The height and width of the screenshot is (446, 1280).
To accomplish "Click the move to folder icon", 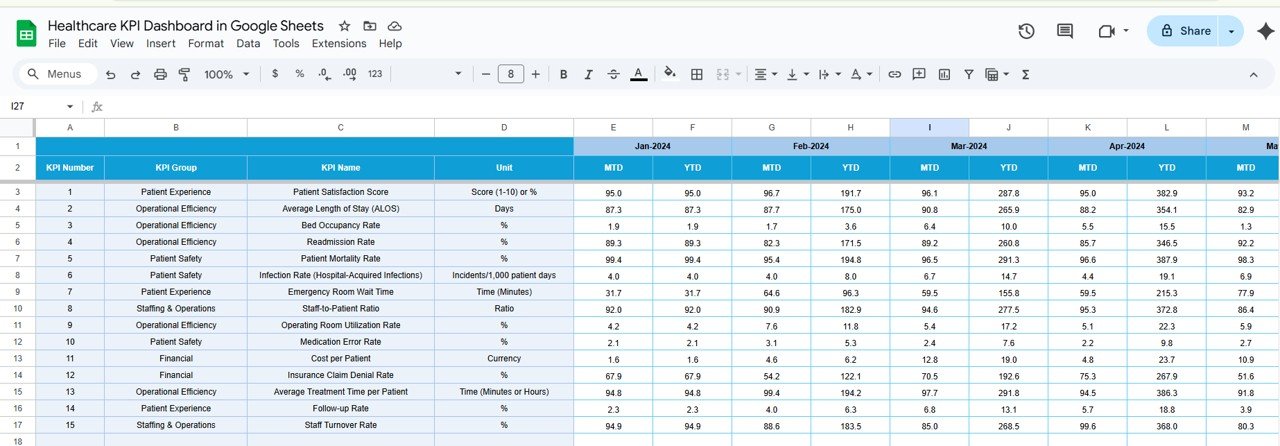I will pos(370,25).
